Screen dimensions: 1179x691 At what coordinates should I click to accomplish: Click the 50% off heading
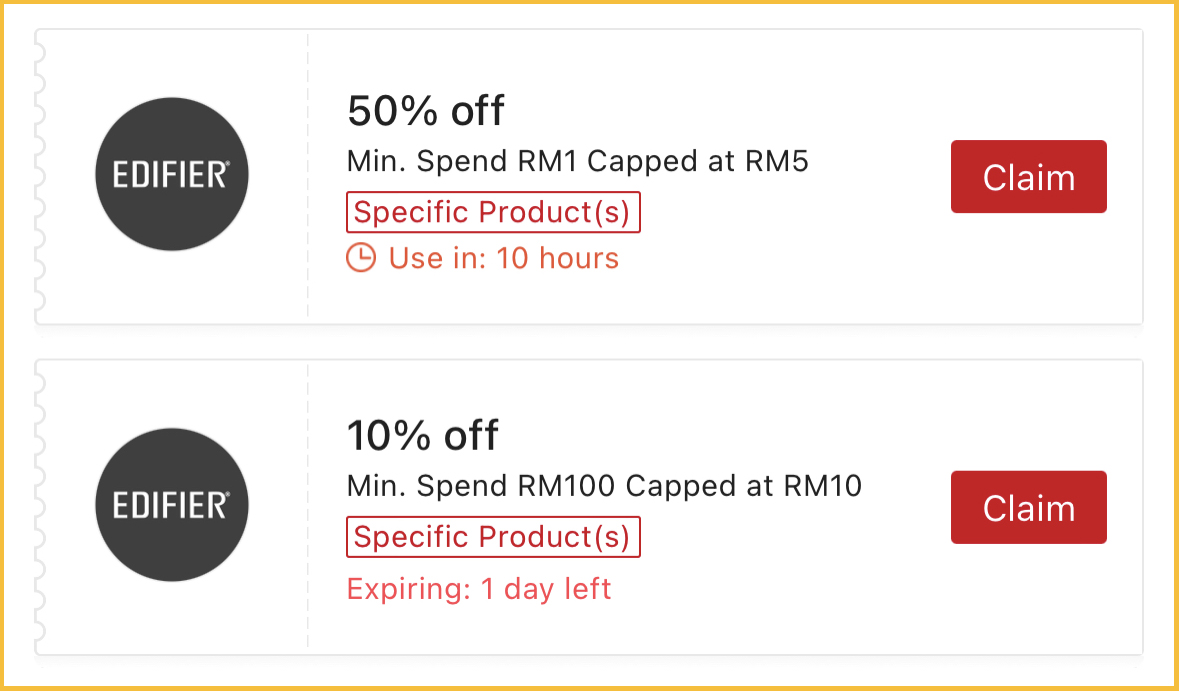point(426,111)
